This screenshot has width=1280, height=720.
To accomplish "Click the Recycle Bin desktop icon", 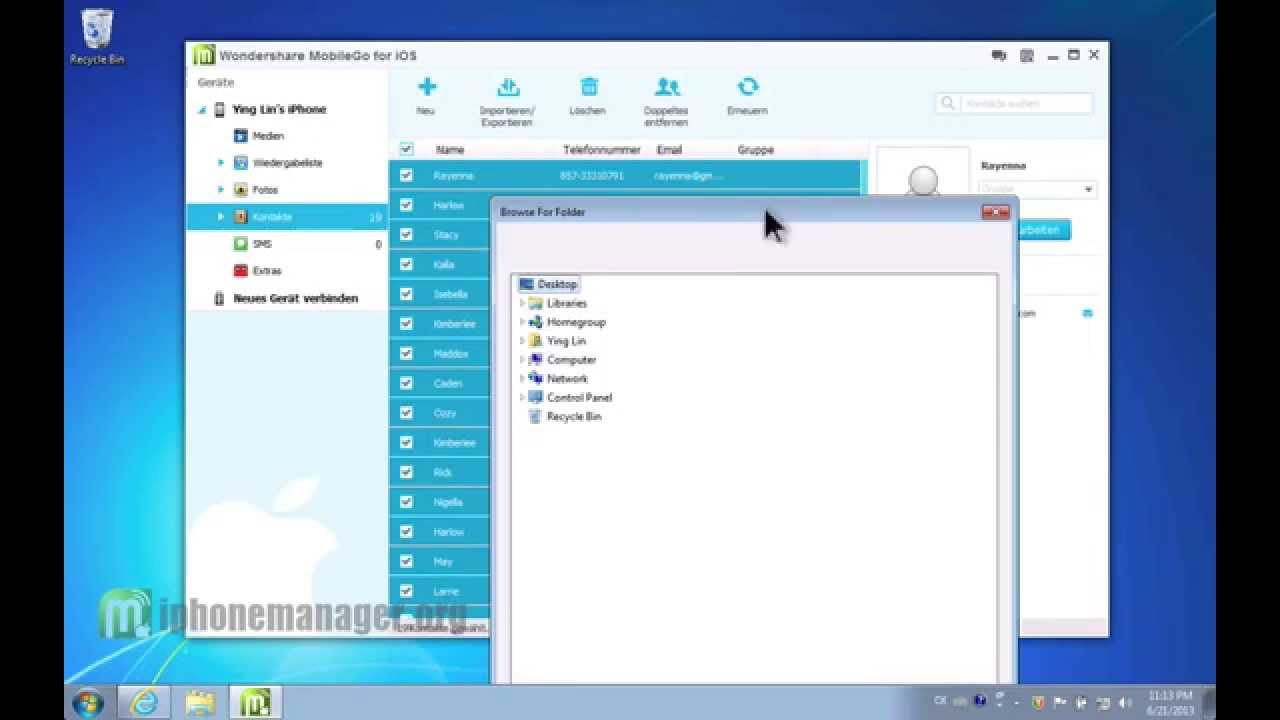I will pos(97,37).
